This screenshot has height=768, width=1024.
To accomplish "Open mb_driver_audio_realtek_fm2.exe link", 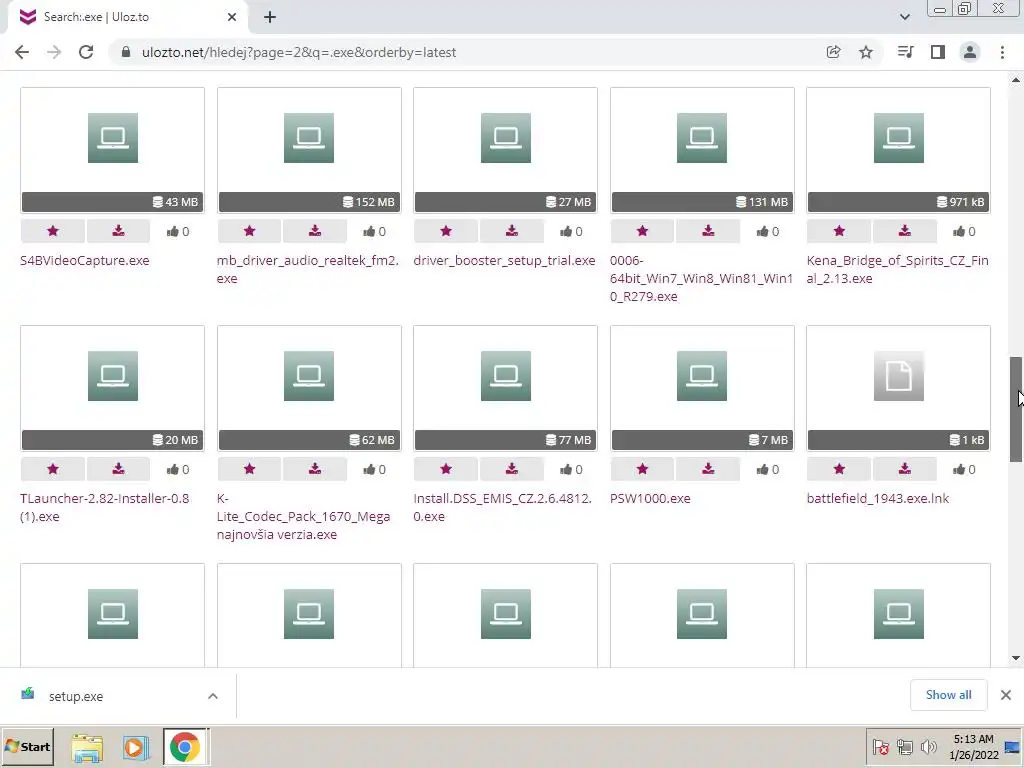I will [x=308, y=269].
